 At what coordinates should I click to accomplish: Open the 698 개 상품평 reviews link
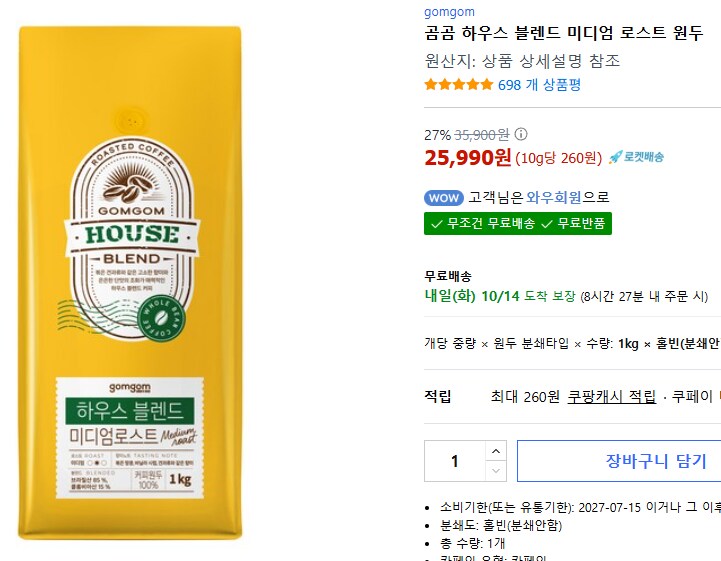[x=539, y=85]
